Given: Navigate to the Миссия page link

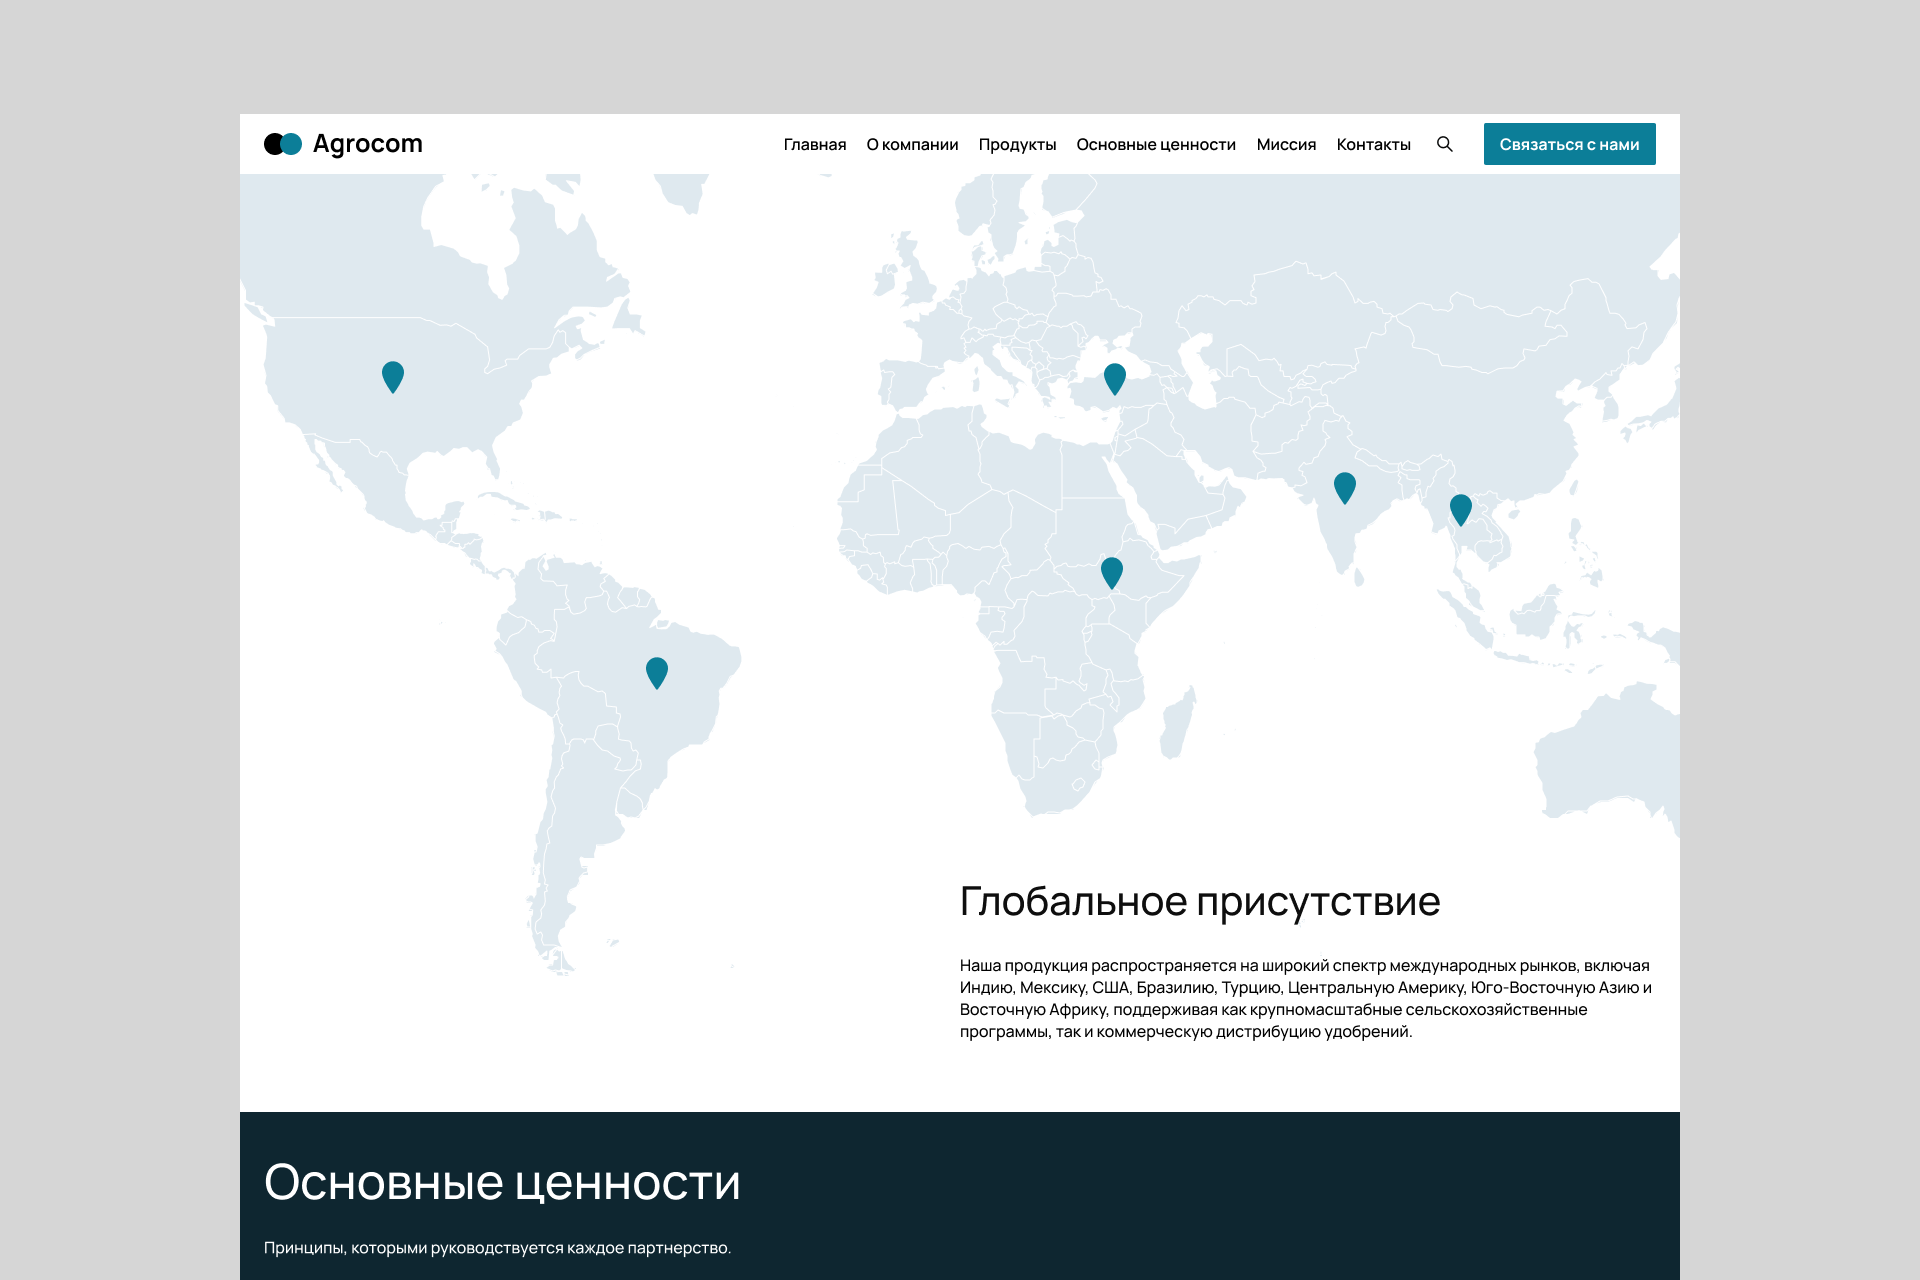Looking at the screenshot, I should point(1286,144).
